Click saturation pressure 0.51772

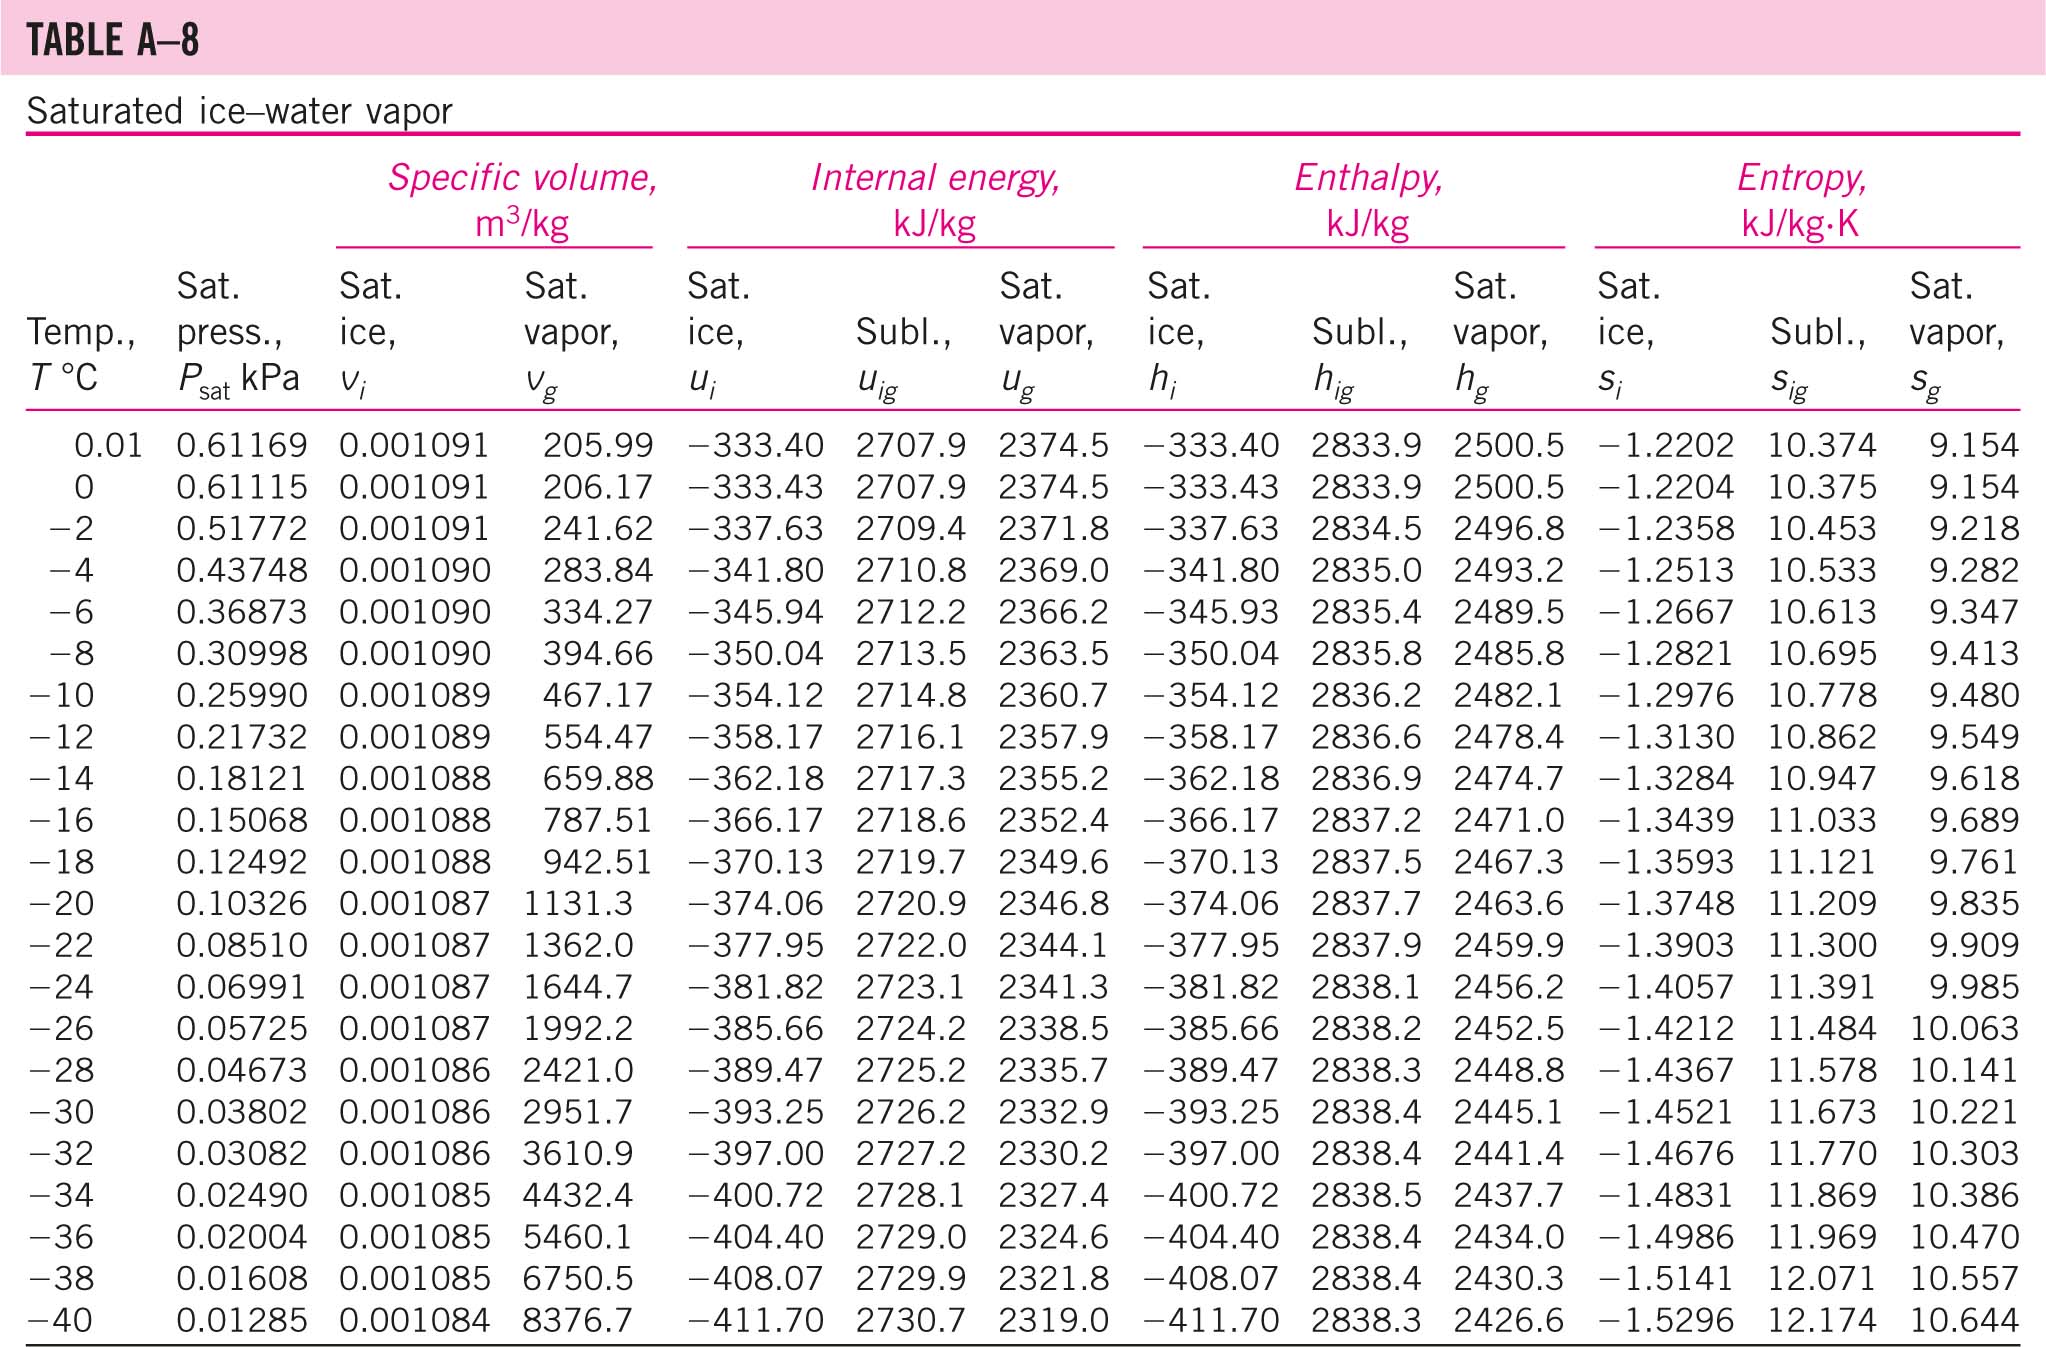pos(242,528)
